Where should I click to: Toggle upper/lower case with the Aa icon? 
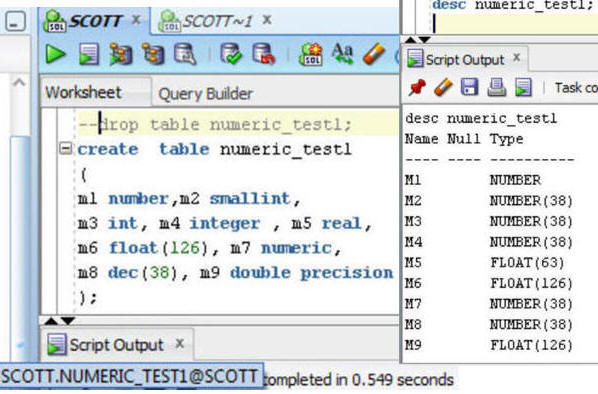click(x=342, y=54)
